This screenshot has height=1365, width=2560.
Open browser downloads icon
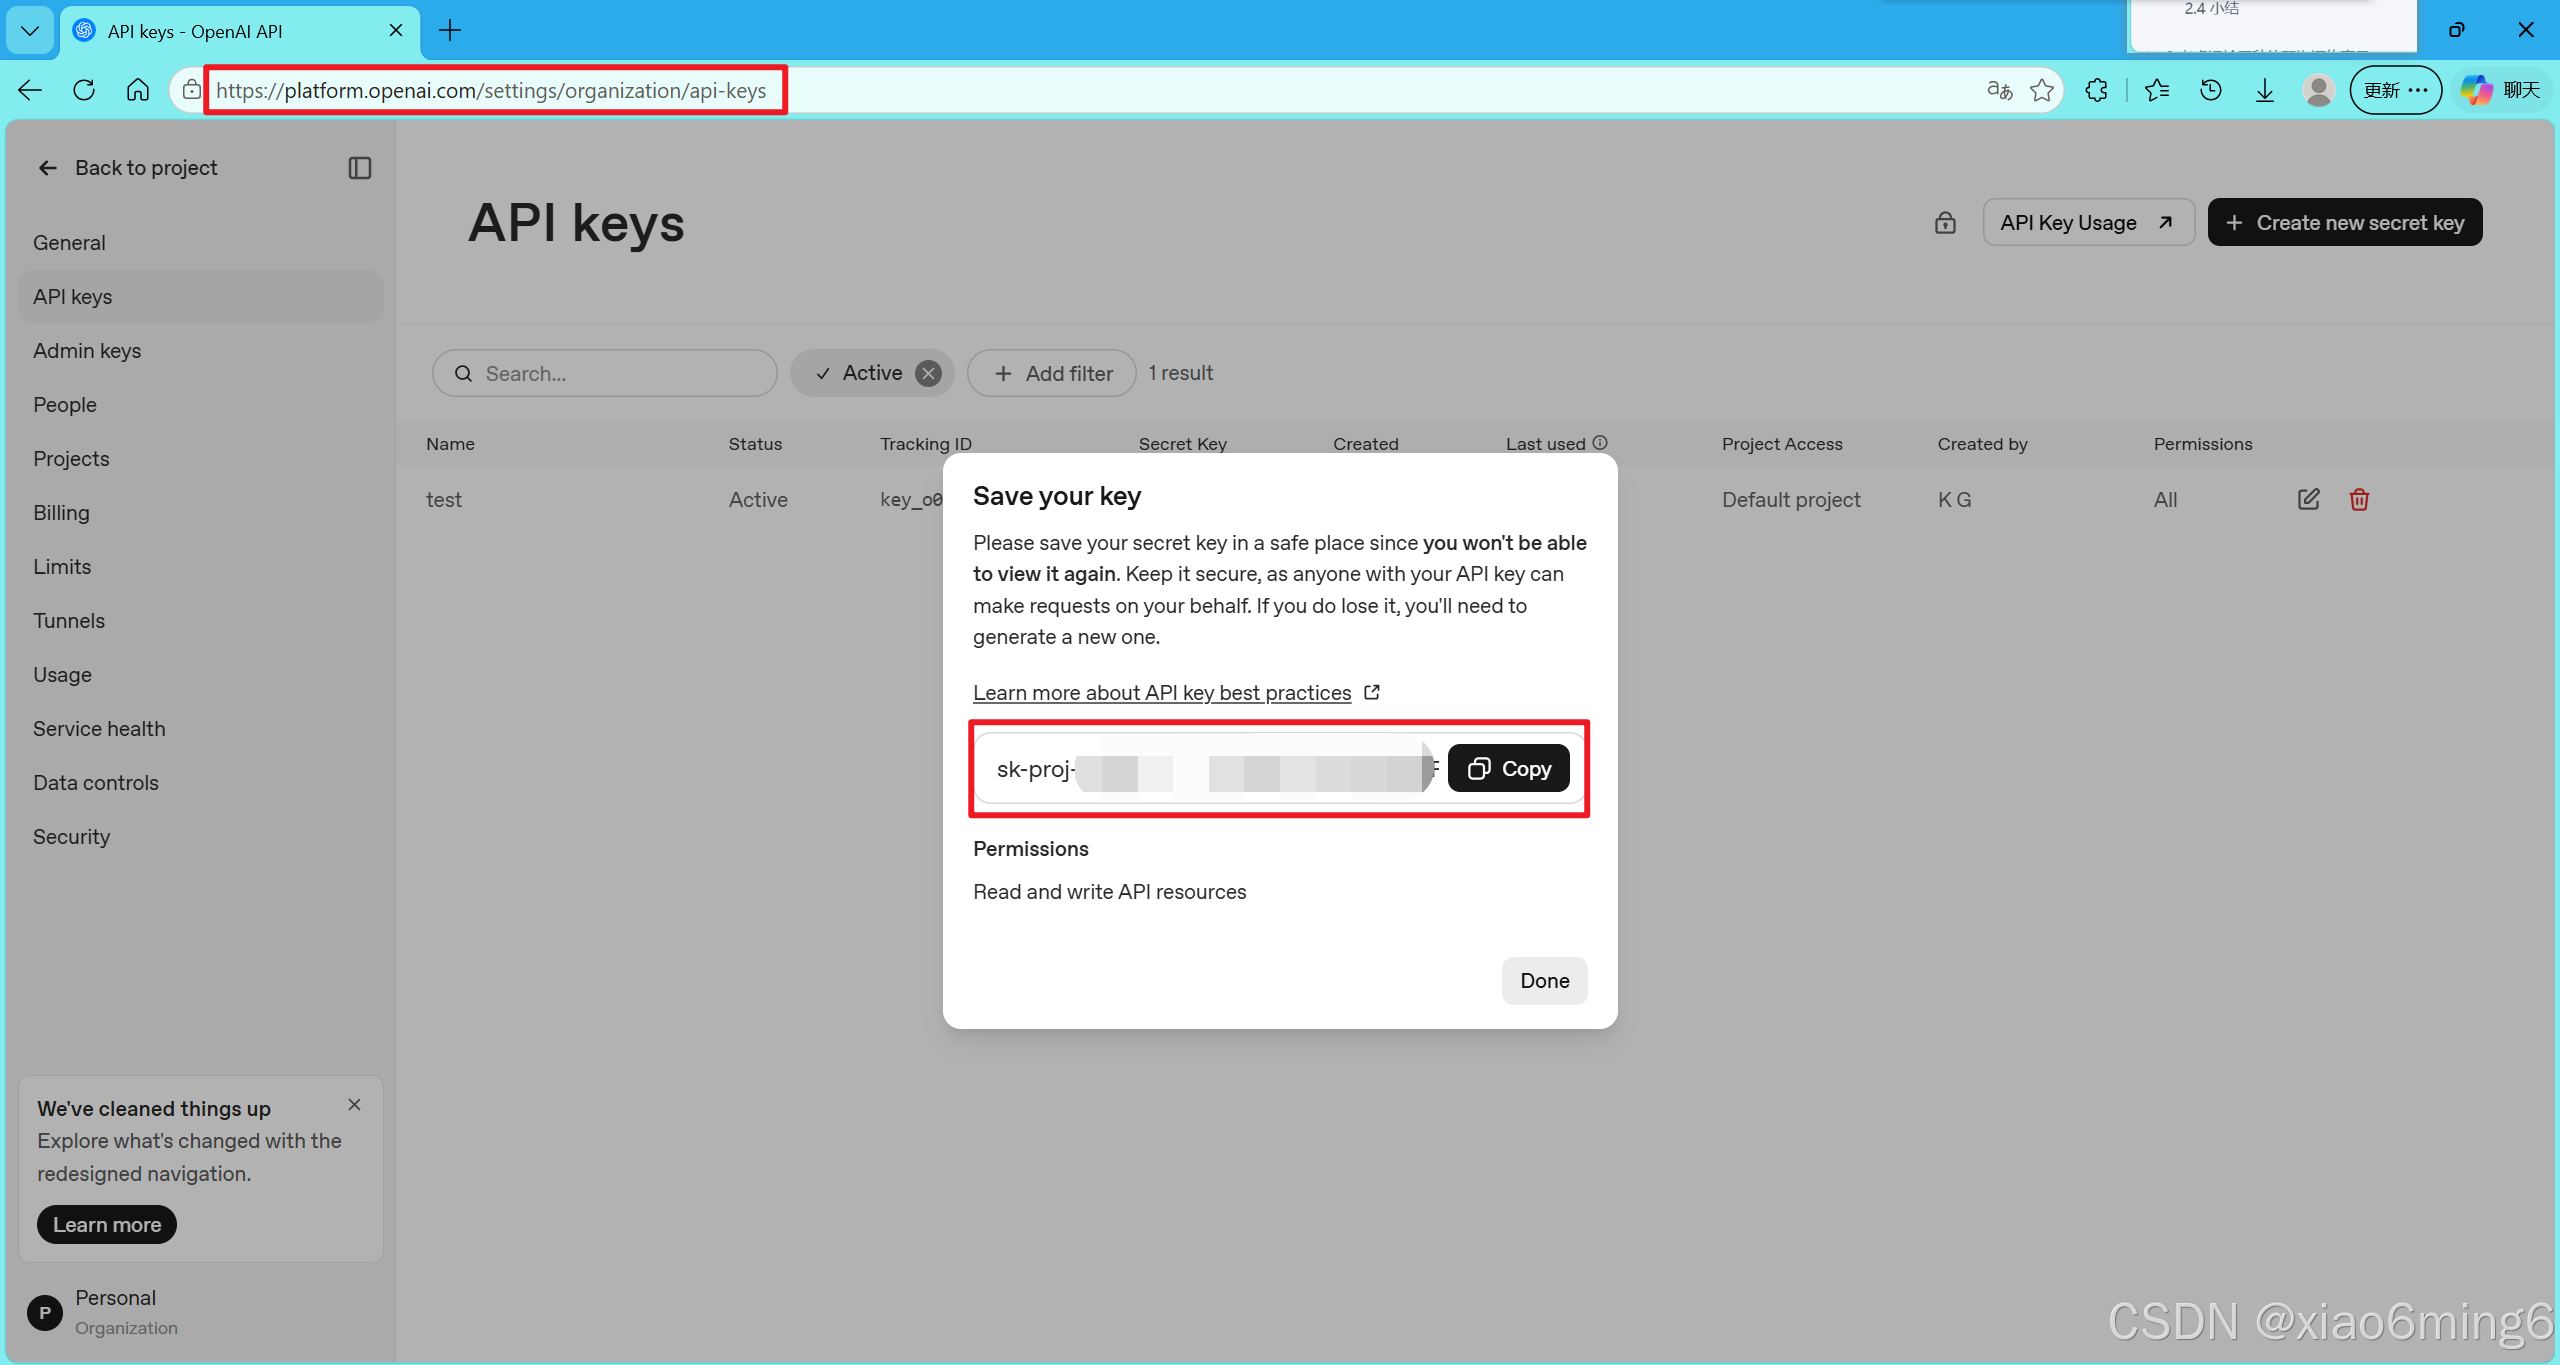pyautogui.click(x=2265, y=90)
